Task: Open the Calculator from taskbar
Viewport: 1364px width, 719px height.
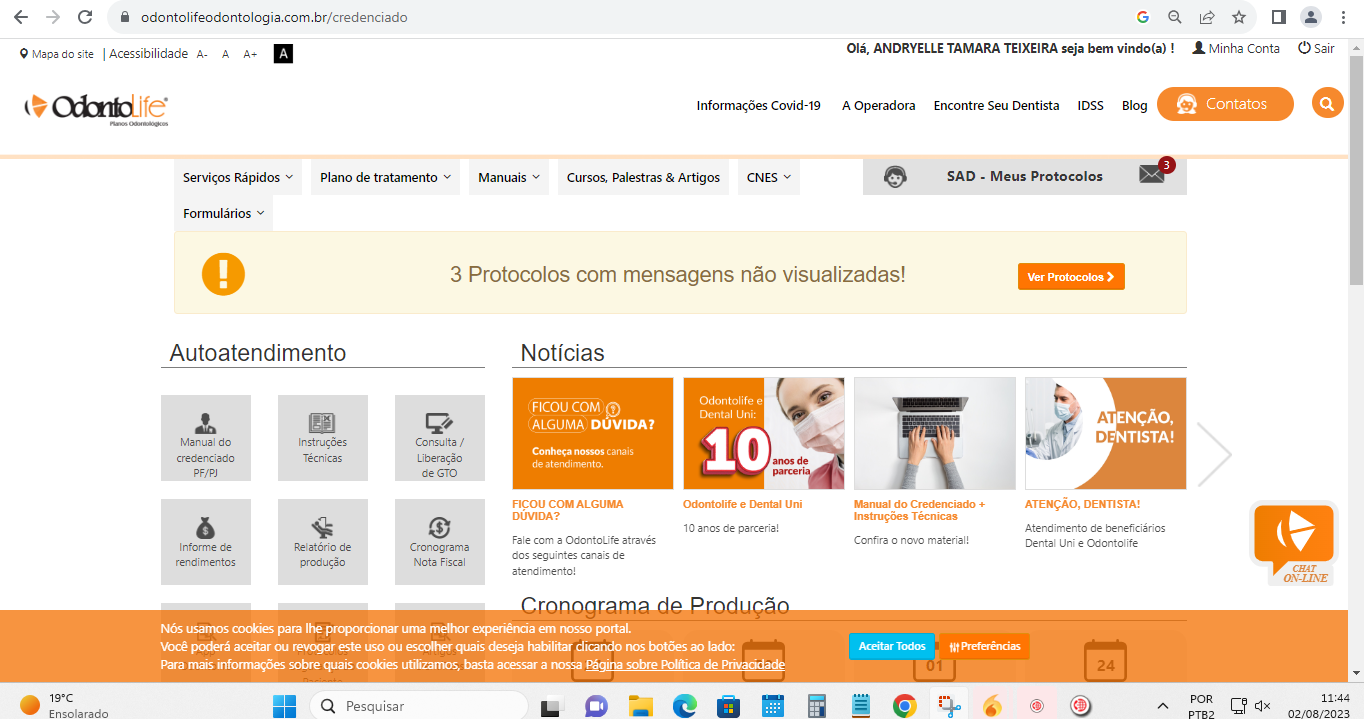Action: tap(816, 706)
